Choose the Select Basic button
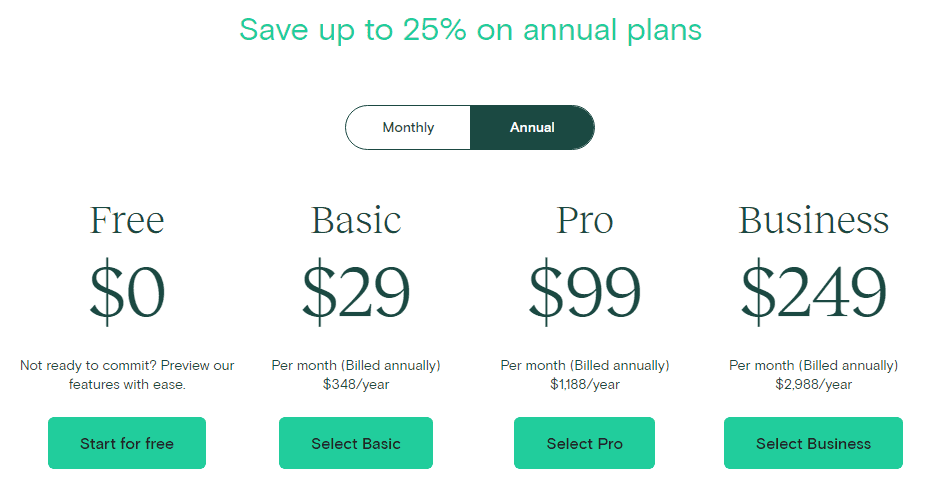943x499 pixels. point(356,443)
